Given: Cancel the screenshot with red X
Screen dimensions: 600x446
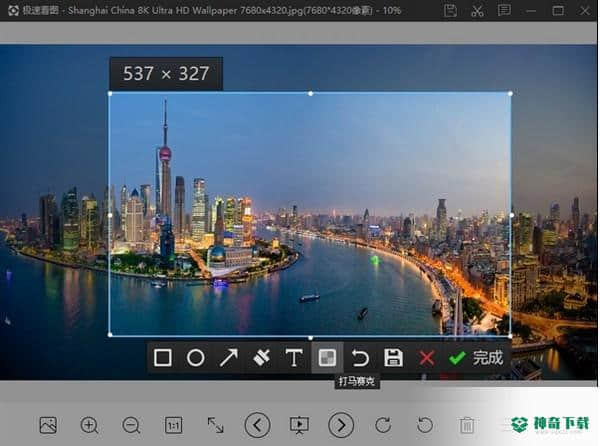Looking at the screenshot, I should click(426, 358).
